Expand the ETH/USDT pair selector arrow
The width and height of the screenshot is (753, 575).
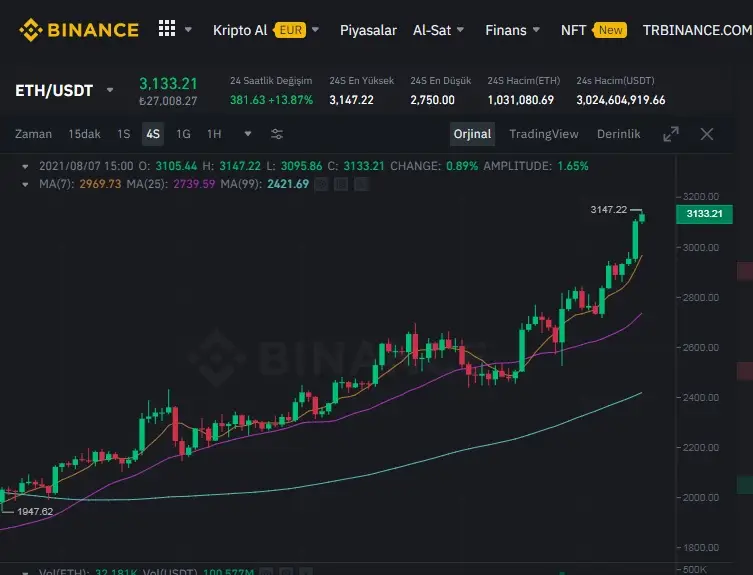[110, 90]
